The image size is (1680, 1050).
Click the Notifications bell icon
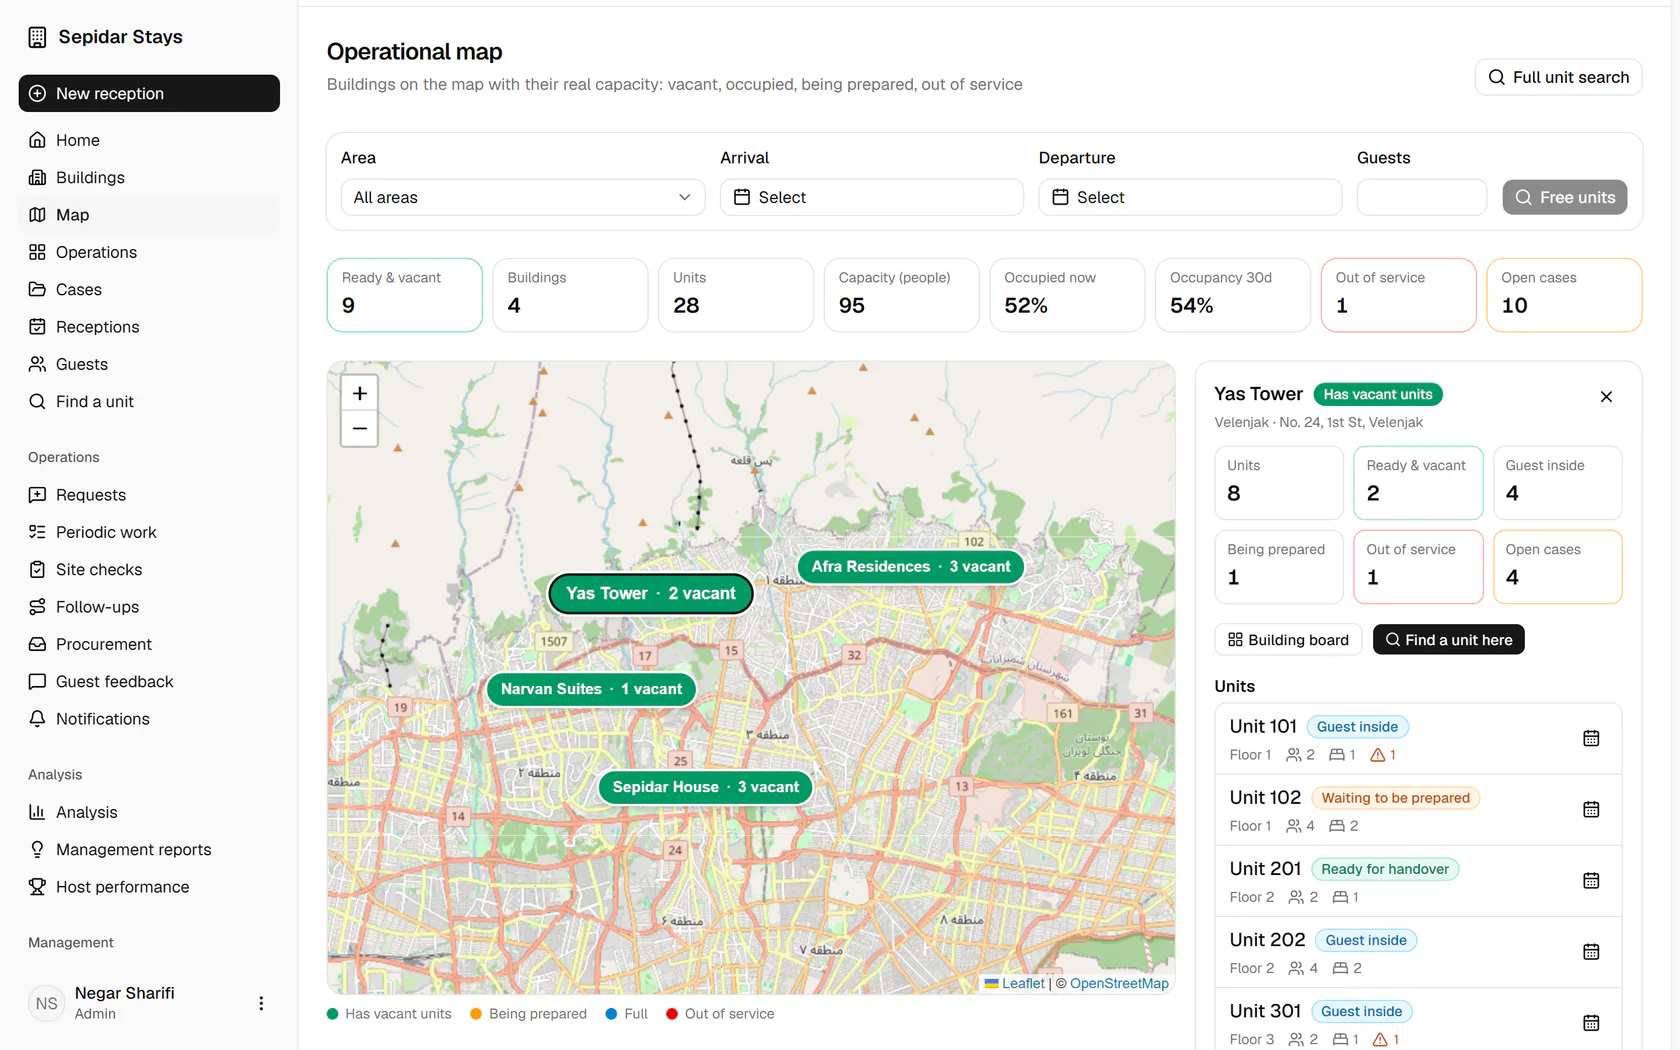click(x=37, y=719)
